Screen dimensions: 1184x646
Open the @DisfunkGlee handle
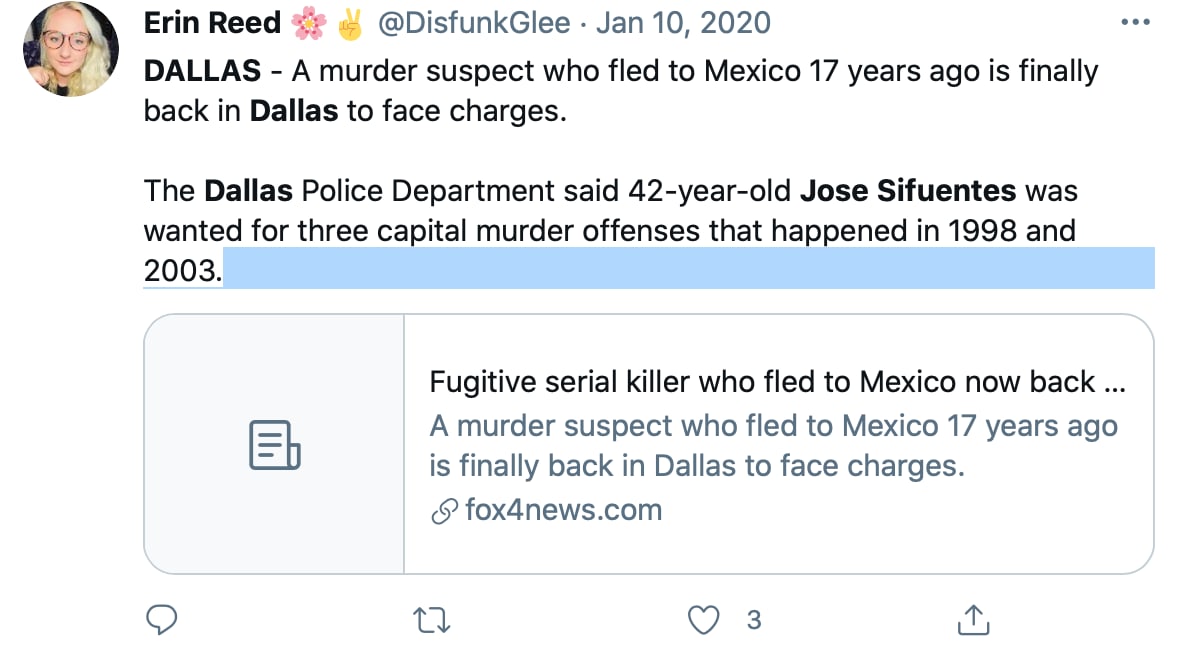tap(475, 24)
